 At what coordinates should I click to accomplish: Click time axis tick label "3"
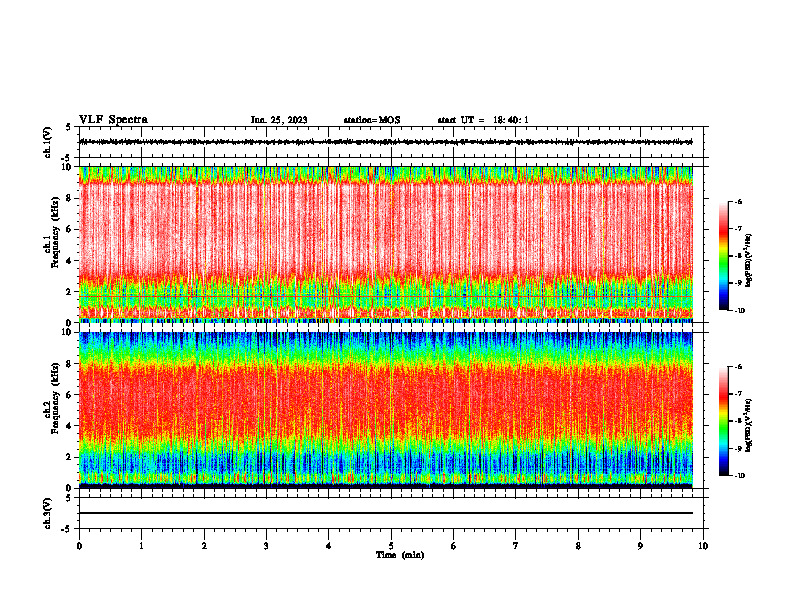point(266,546)
